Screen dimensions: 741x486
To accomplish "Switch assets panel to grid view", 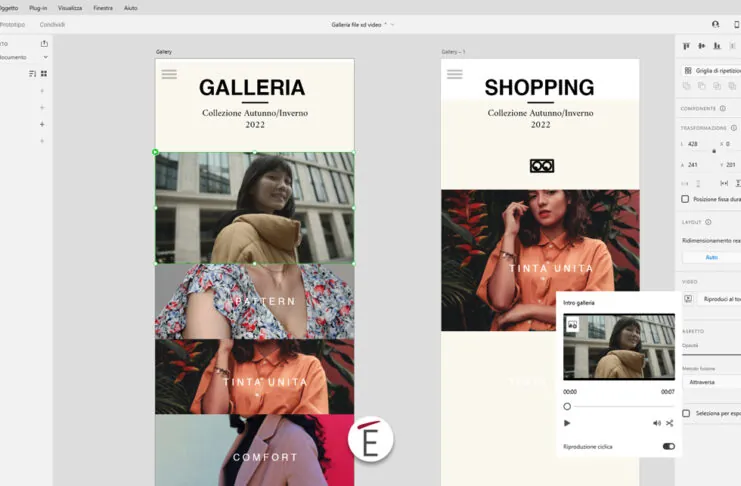I will pyautogui.click(x=44, y=74).
